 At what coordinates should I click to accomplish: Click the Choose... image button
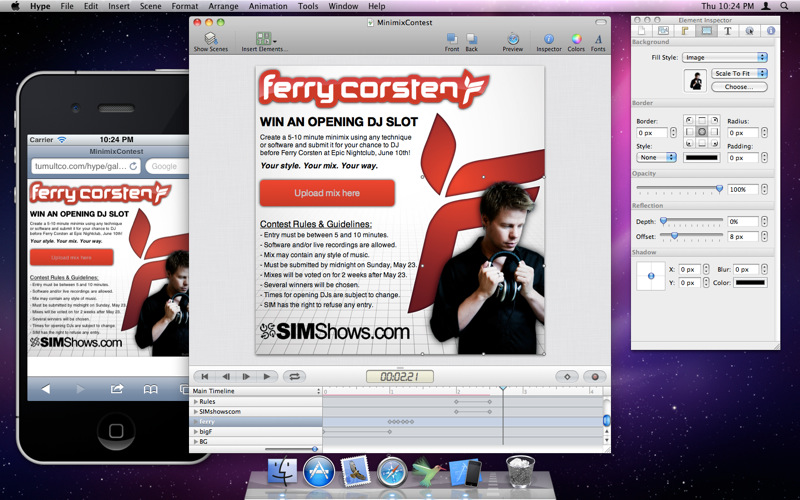click(739, 87)
